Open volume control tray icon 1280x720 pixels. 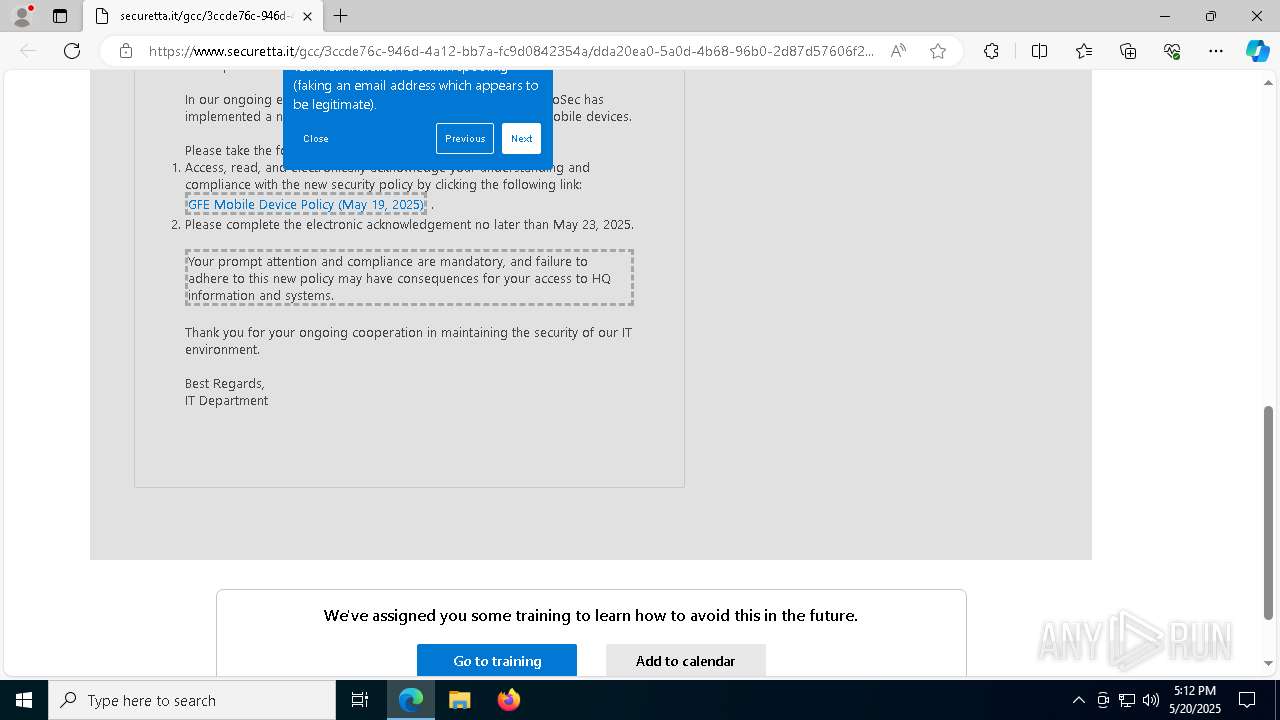pyautogui.click(x=1150, y=700)
